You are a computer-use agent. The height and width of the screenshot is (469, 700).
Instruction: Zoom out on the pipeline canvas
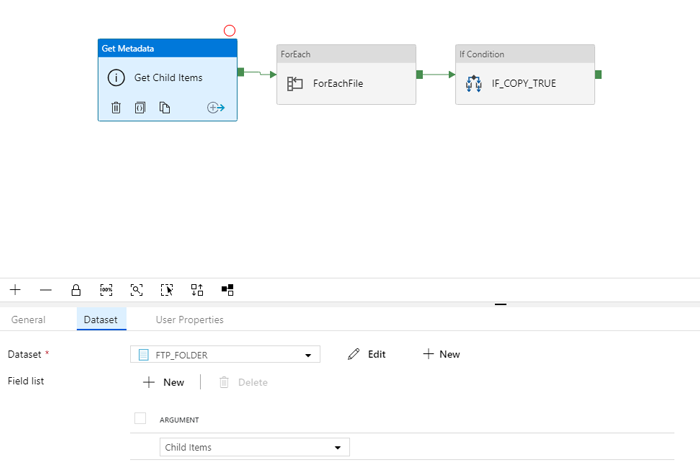(x=46, y=290)
